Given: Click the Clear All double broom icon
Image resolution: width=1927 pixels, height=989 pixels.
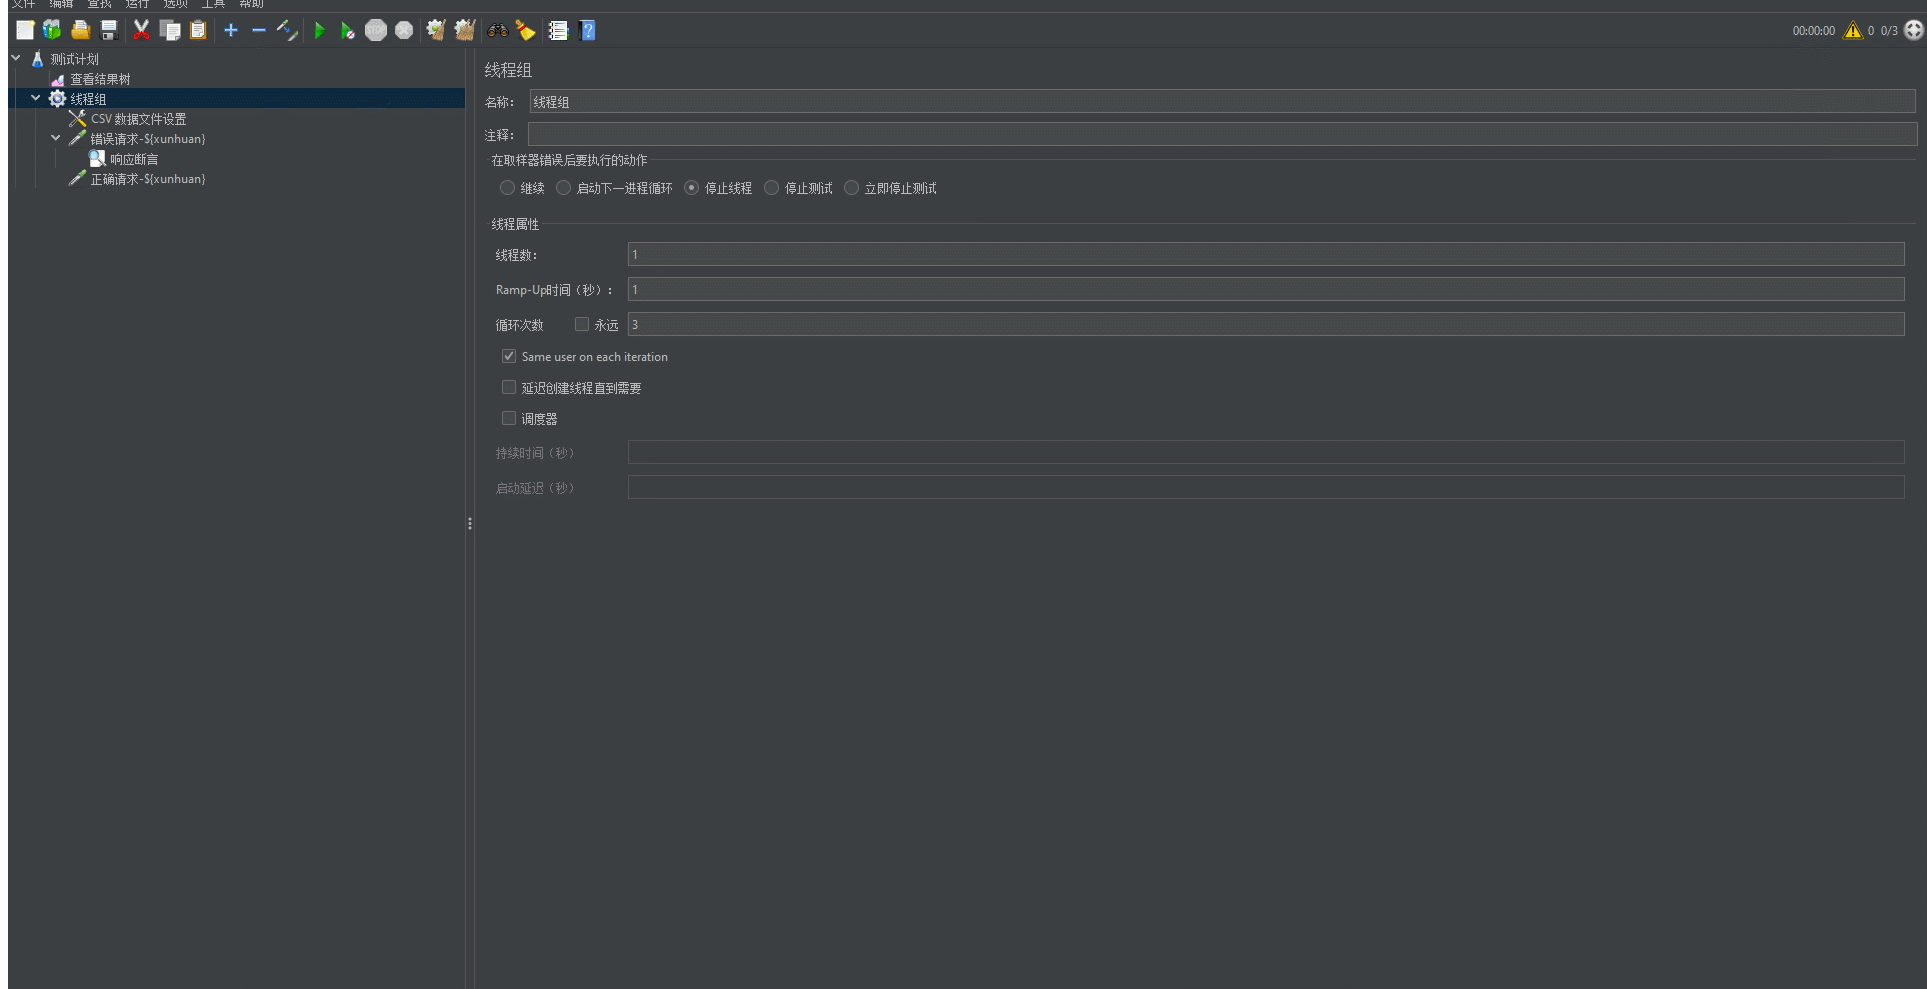Looking at the screenshot, I should point(464,31).
